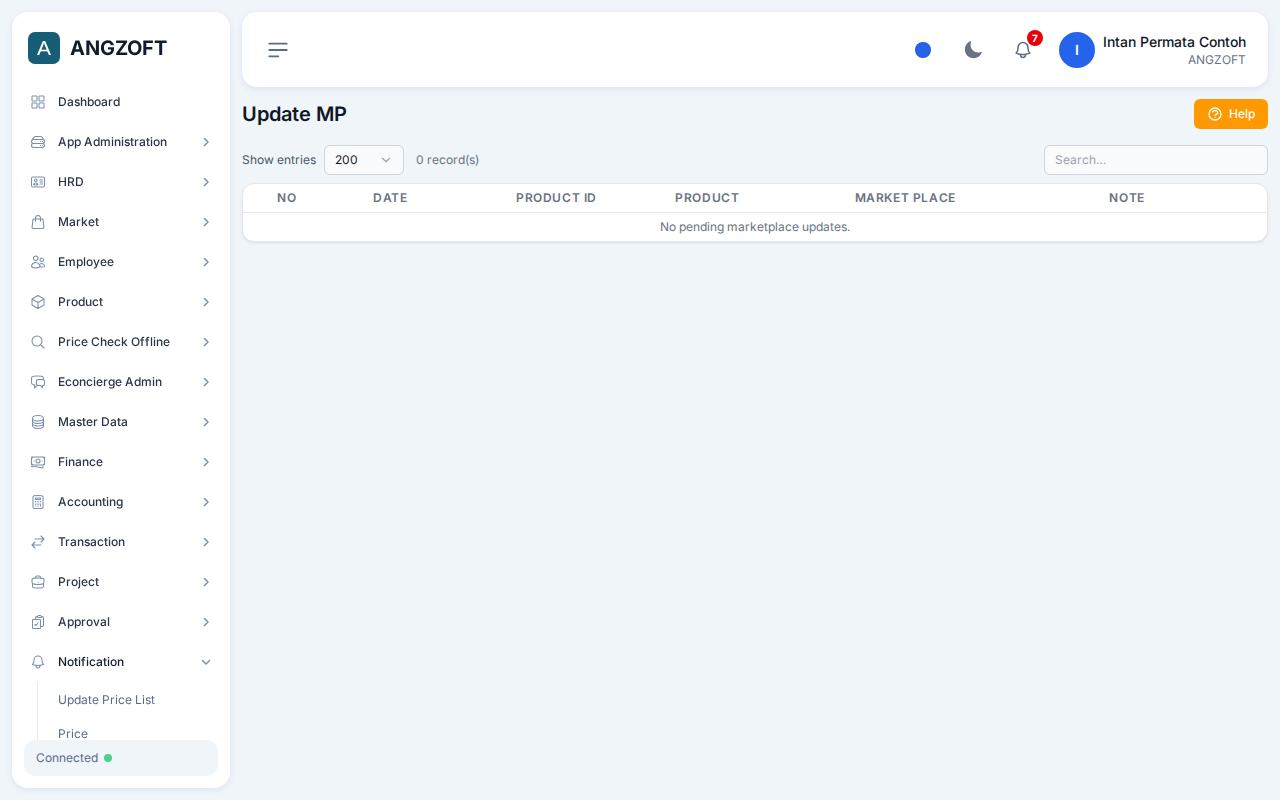Click the Accounting calculator icon
Viewport: 1280px width, 800px height.
tap(38, 502)
